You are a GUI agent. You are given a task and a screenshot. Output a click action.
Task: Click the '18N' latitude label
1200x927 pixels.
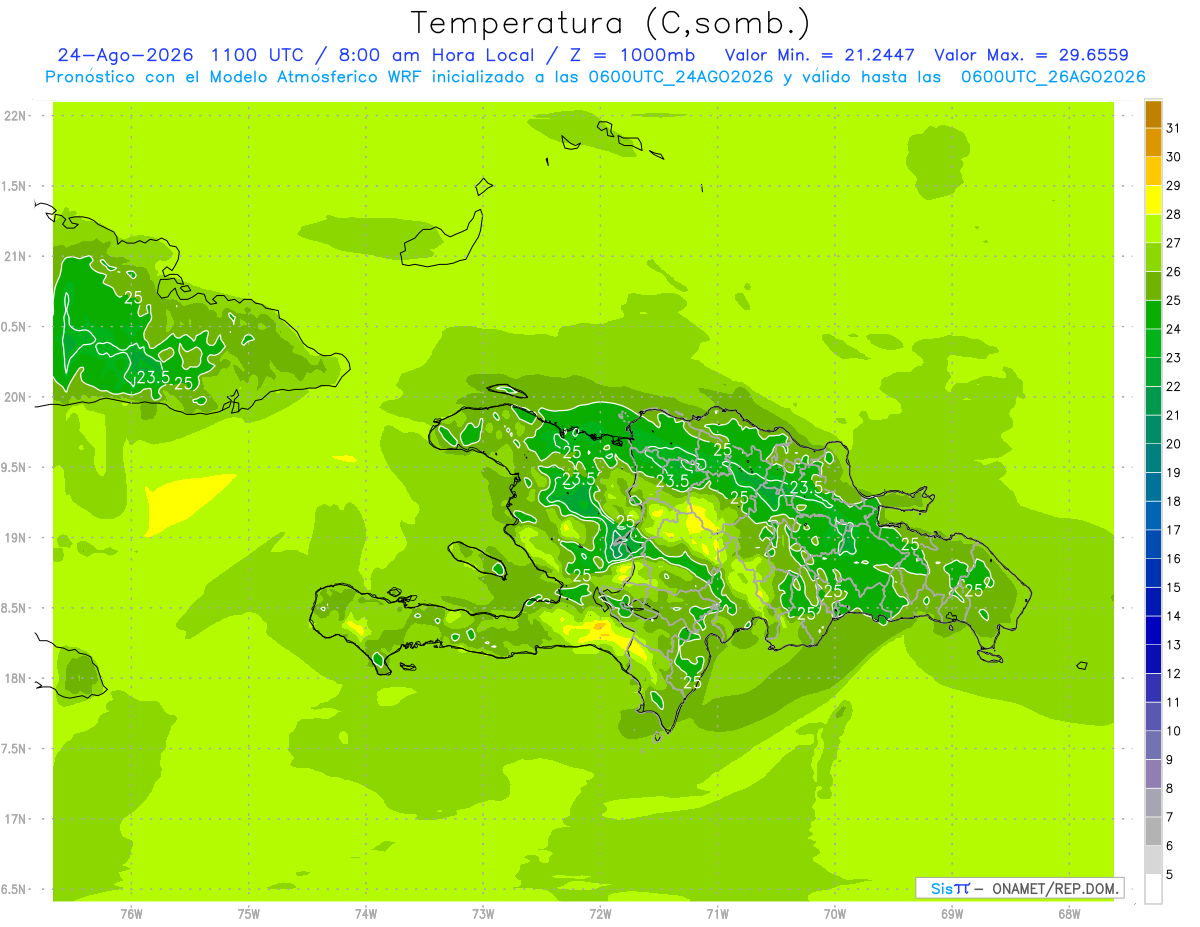pos(15,678)
